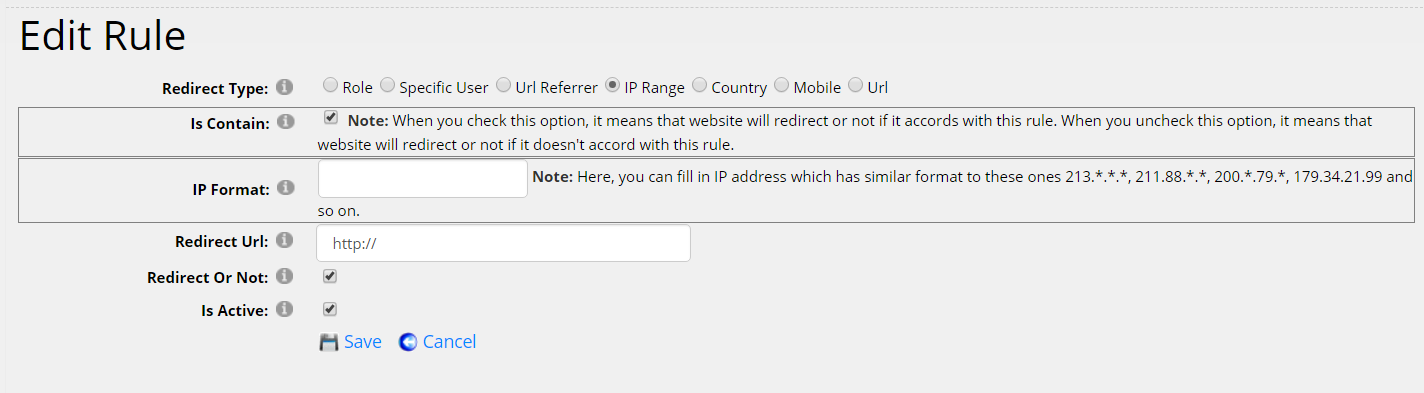
Task: Click the info icon beside Redirect Url
Action: pyautogui.click(x=284, y=240)
